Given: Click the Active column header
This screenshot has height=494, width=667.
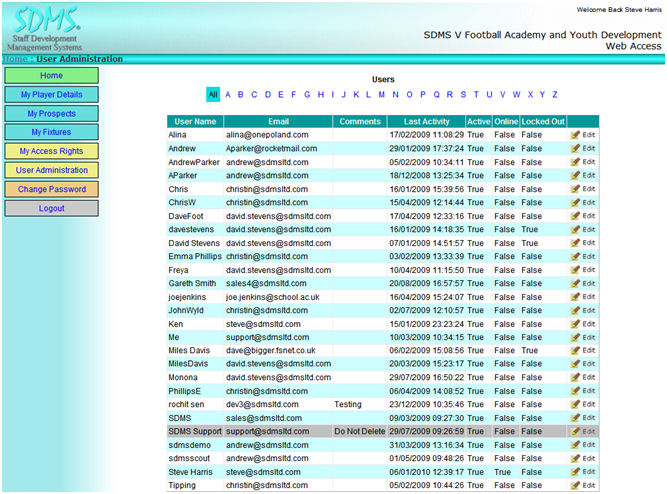Looking at the screenshot, I should pos(479,122).
